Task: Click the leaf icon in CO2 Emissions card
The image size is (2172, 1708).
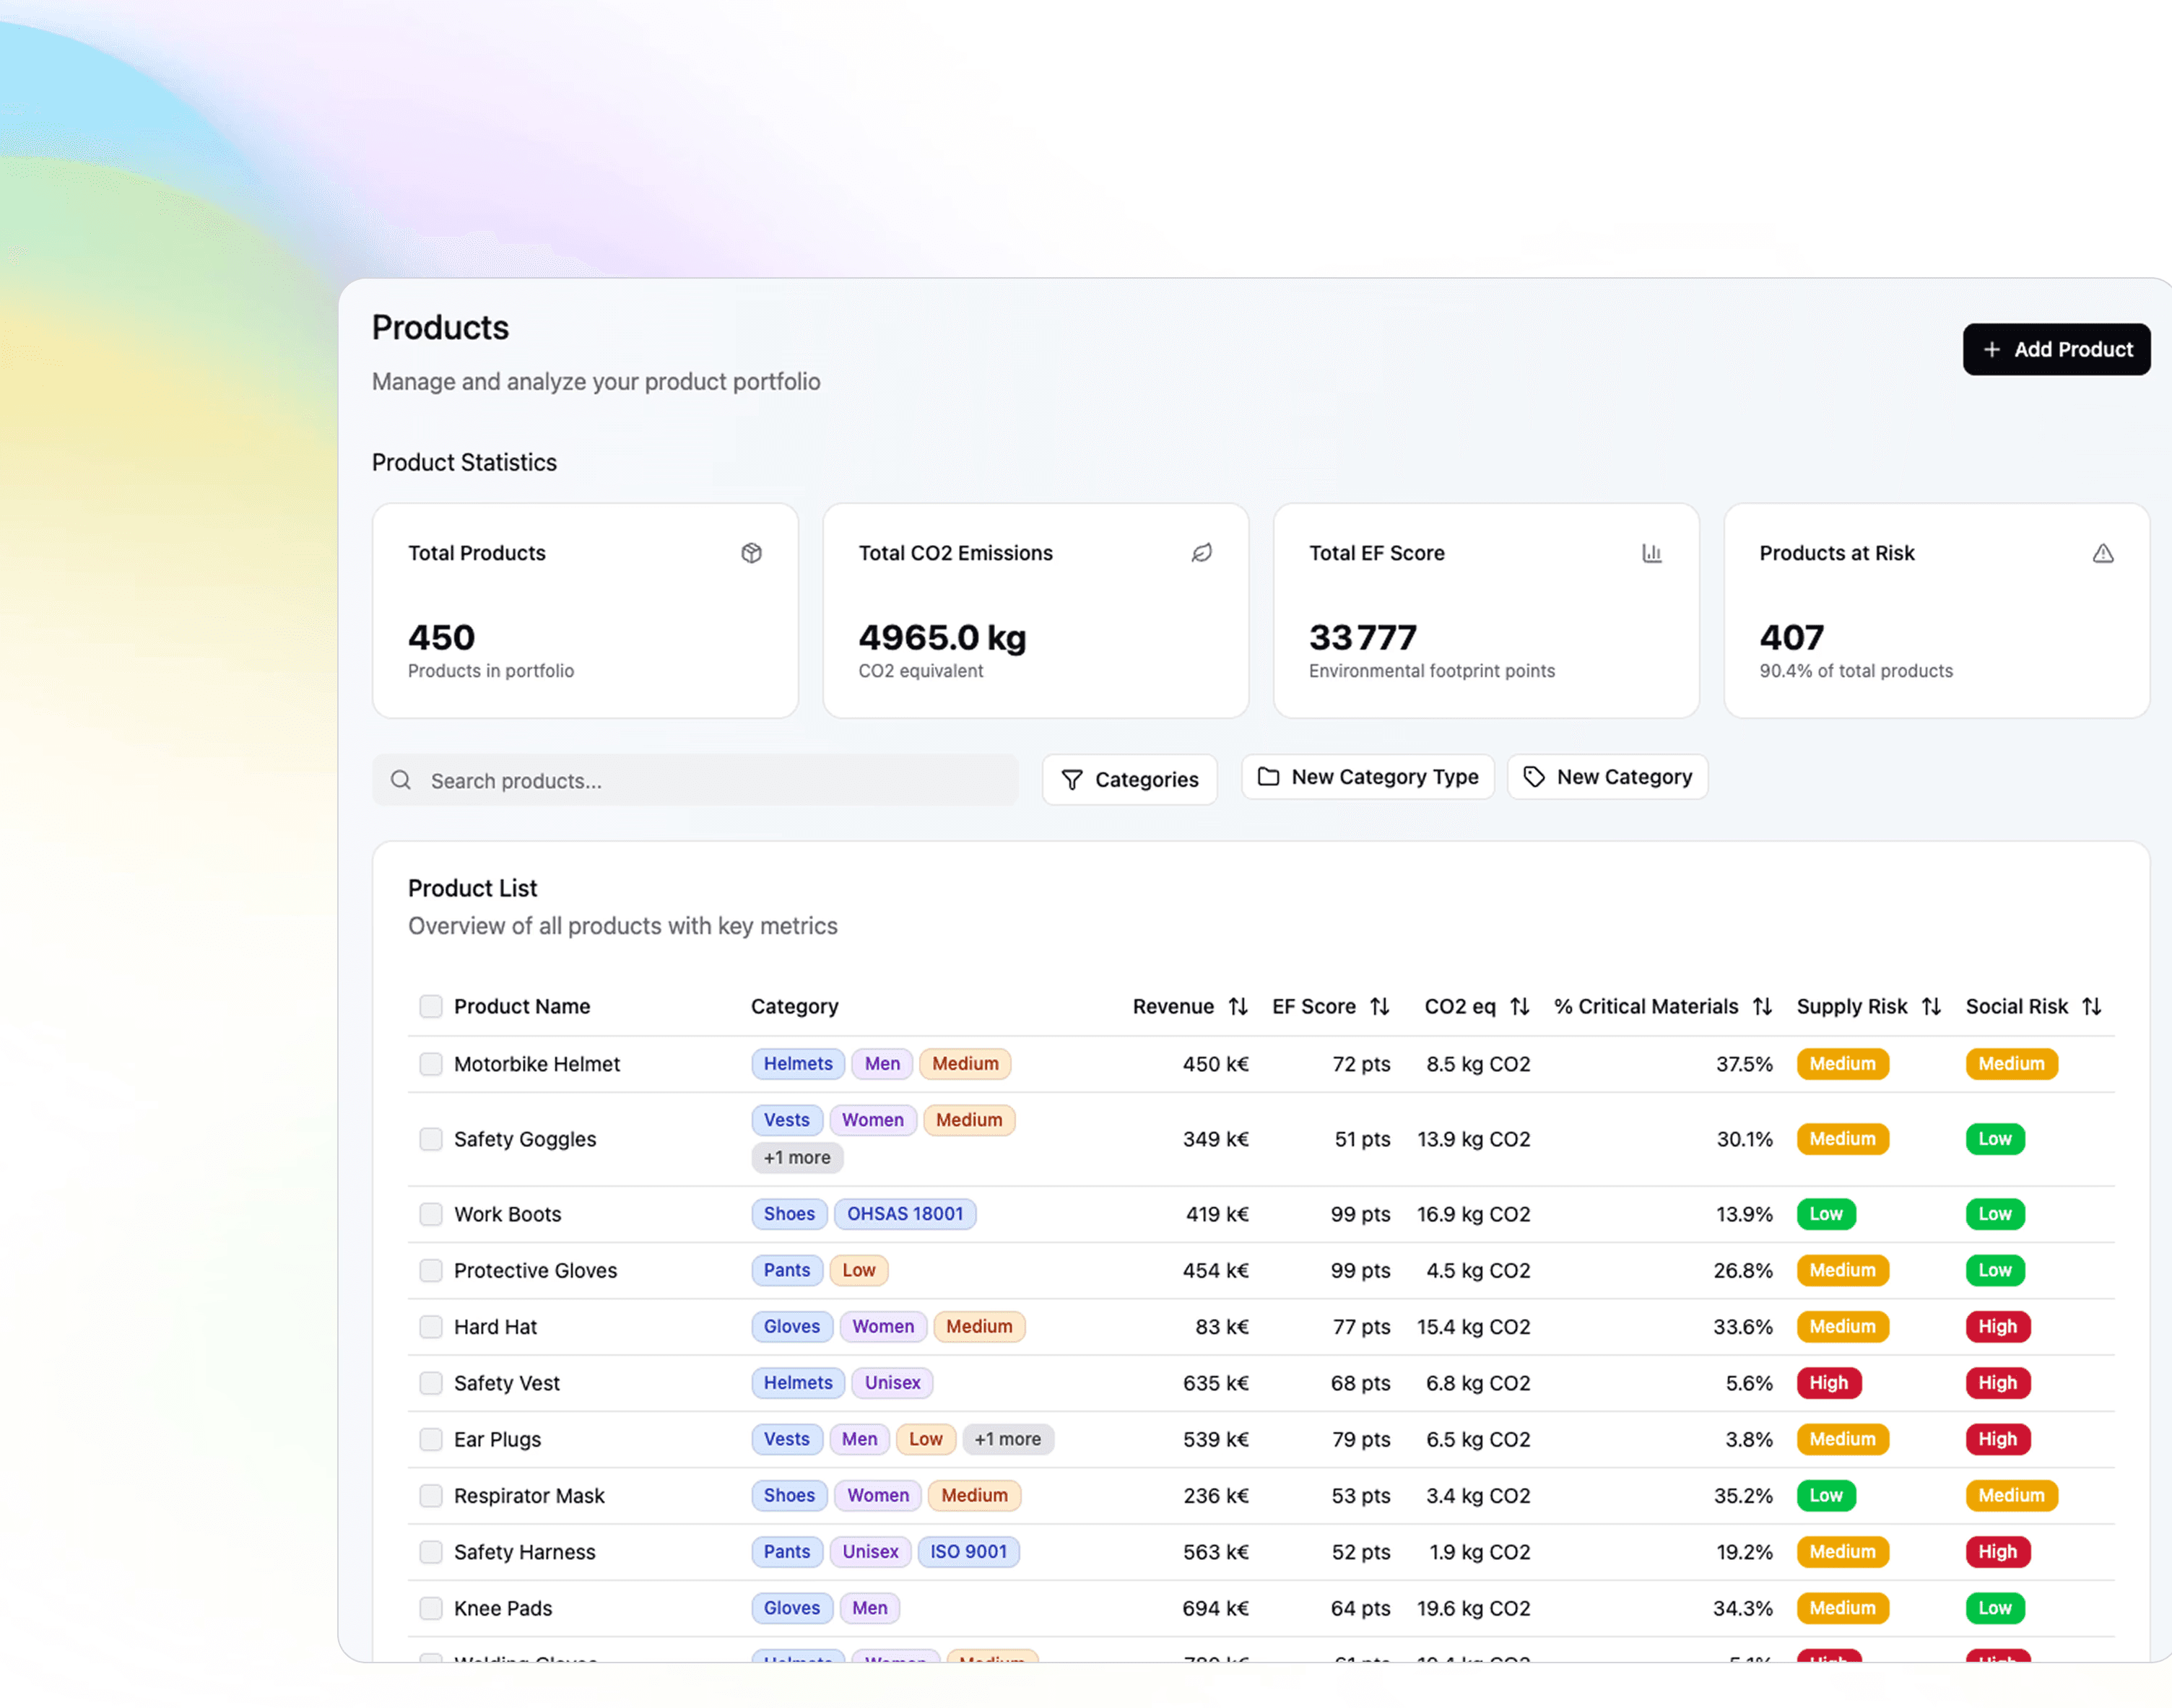Action: (1201, 553)
